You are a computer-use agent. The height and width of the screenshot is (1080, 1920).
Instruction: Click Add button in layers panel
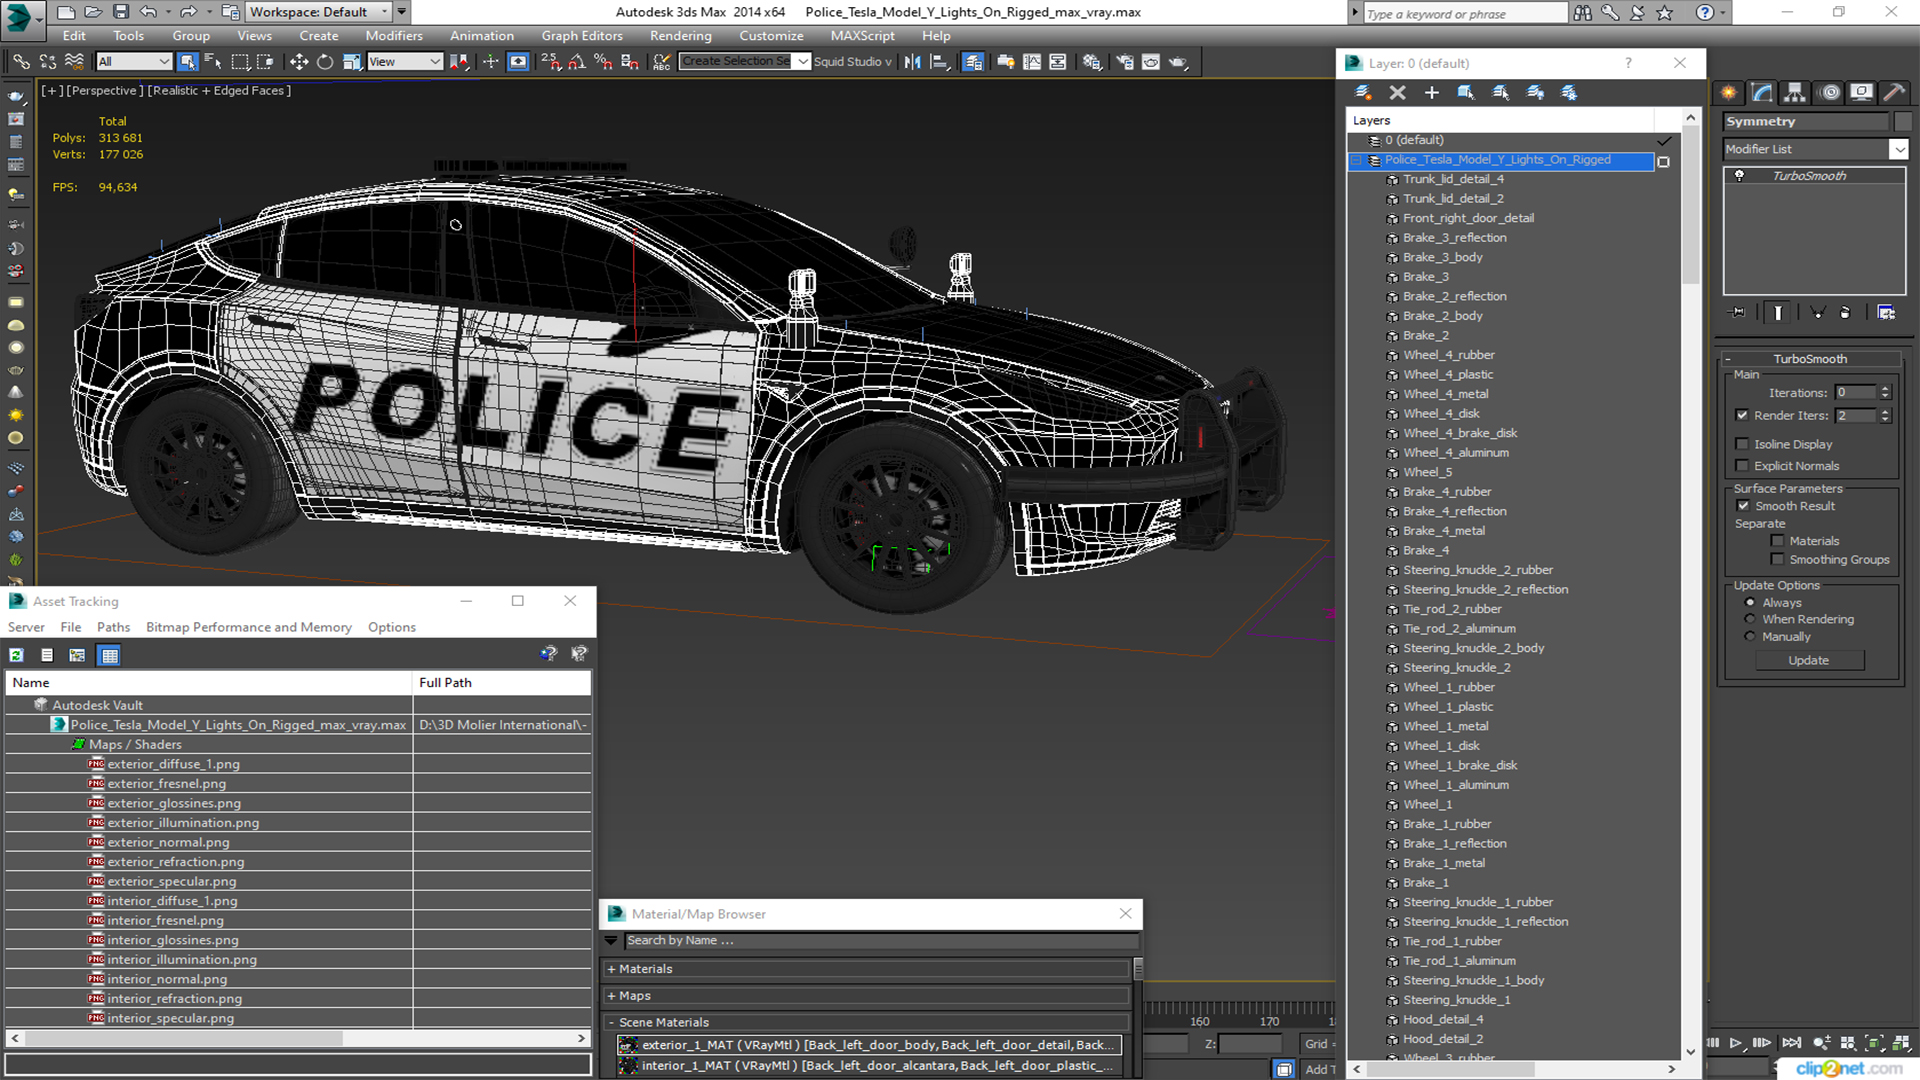pos(1431,91)
